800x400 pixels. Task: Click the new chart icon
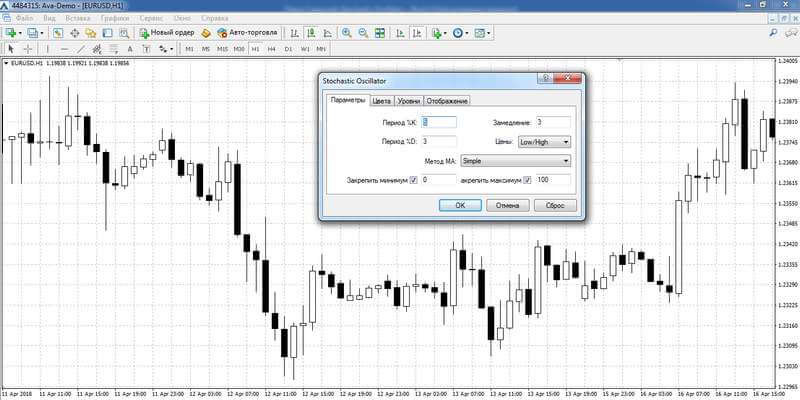pyautogui.click(x=10, y=33)
